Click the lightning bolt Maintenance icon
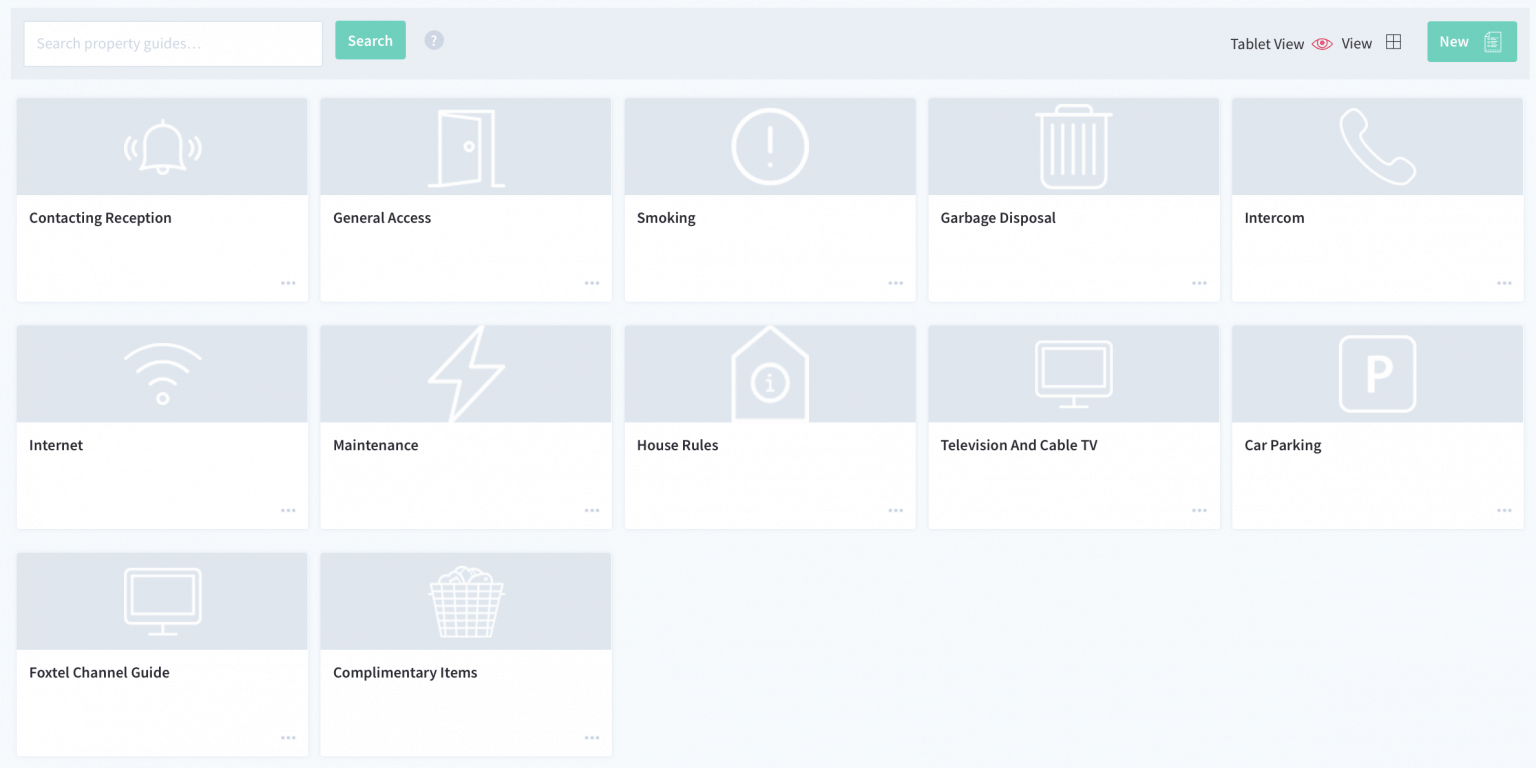 466,374
